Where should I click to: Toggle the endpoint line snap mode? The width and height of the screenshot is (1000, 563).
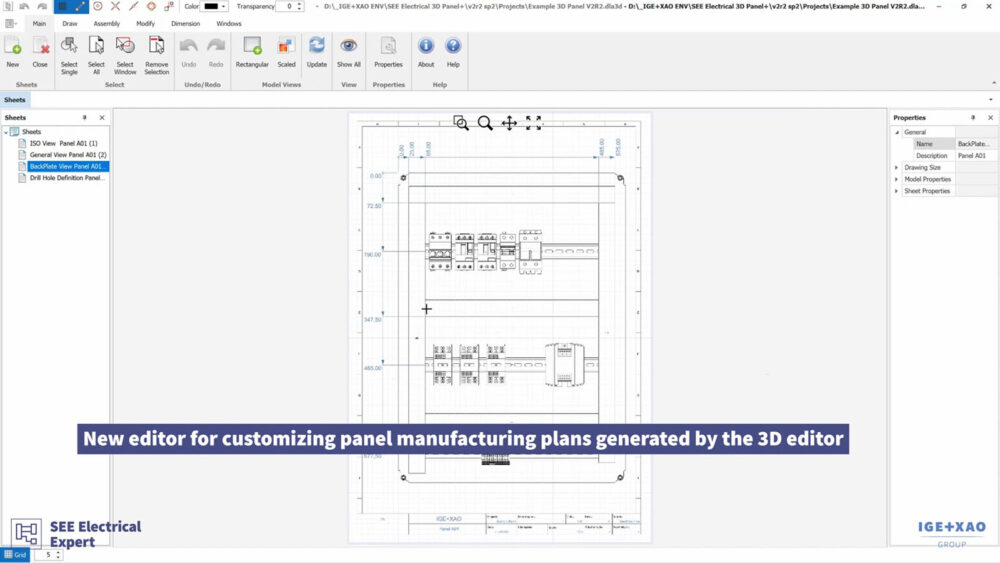point(80,6)
